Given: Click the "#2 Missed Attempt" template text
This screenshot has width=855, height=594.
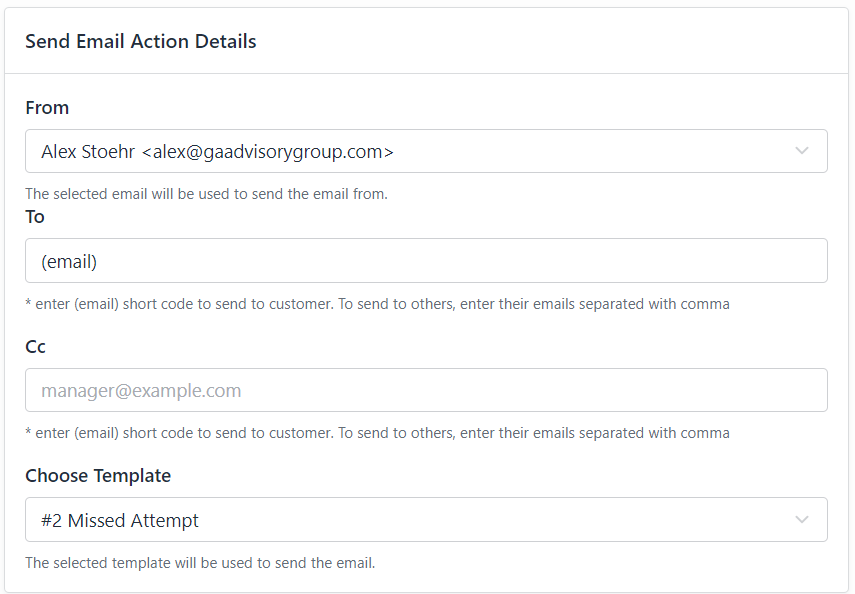Looking at the screenshot, I should tap(120, 520).
